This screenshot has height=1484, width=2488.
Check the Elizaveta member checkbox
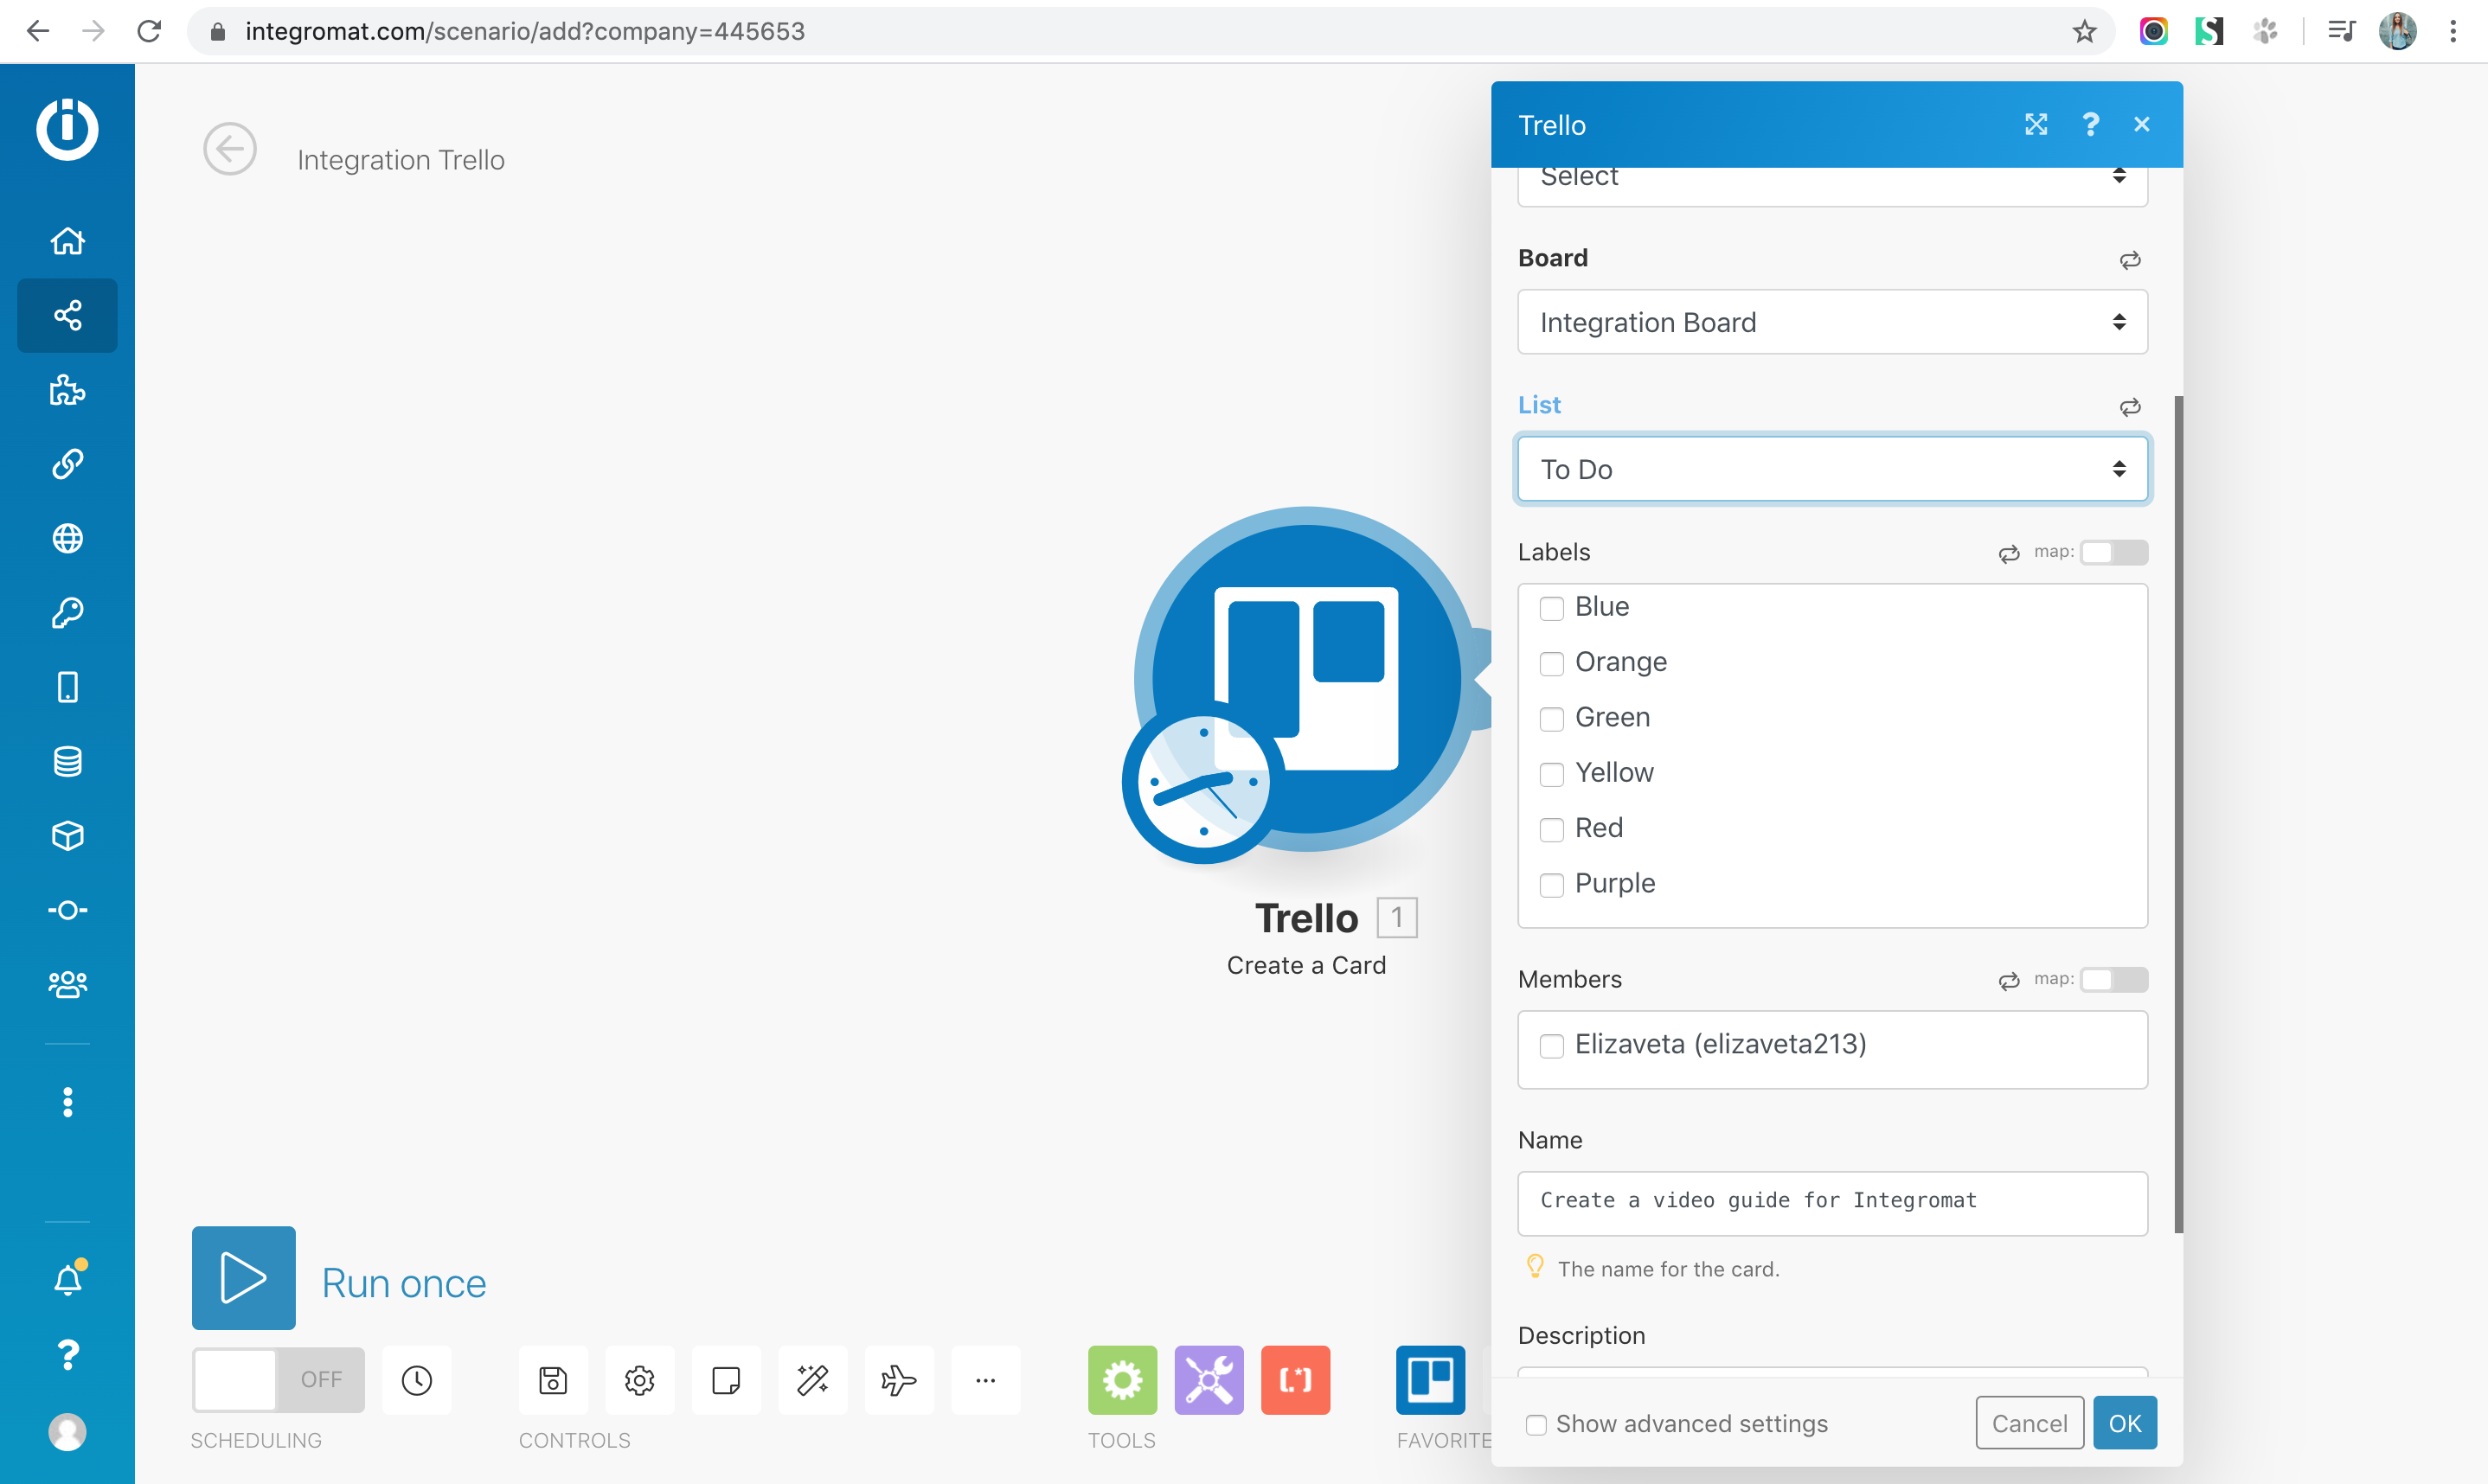(x=1551, y=1046)
